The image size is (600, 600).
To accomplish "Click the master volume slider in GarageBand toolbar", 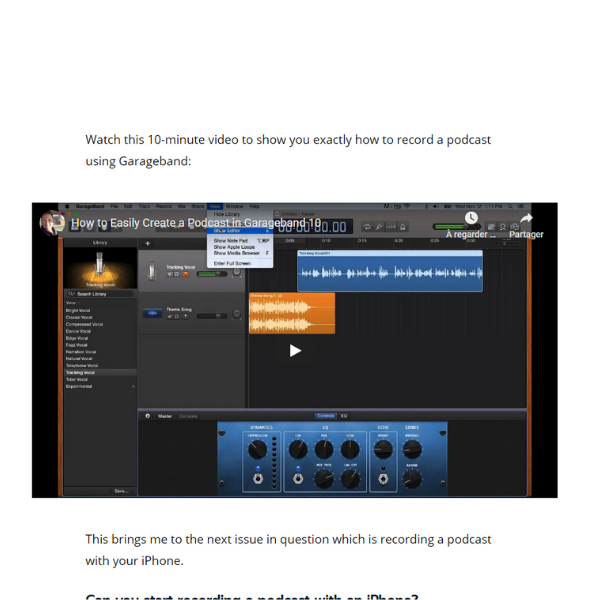I will coord(455,227).
